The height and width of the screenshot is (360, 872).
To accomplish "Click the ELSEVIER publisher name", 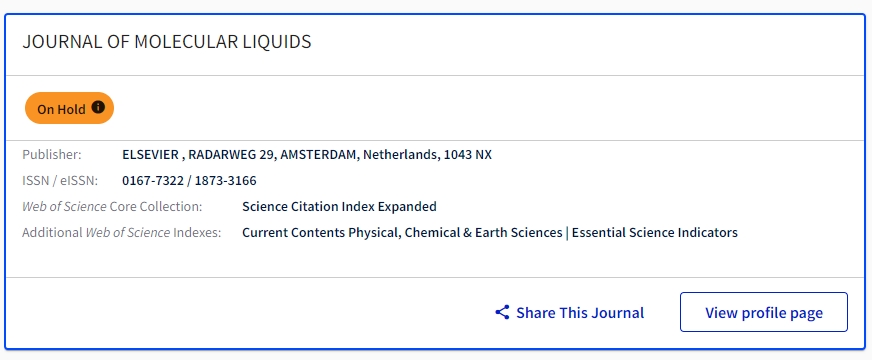I will pos(151,155).
